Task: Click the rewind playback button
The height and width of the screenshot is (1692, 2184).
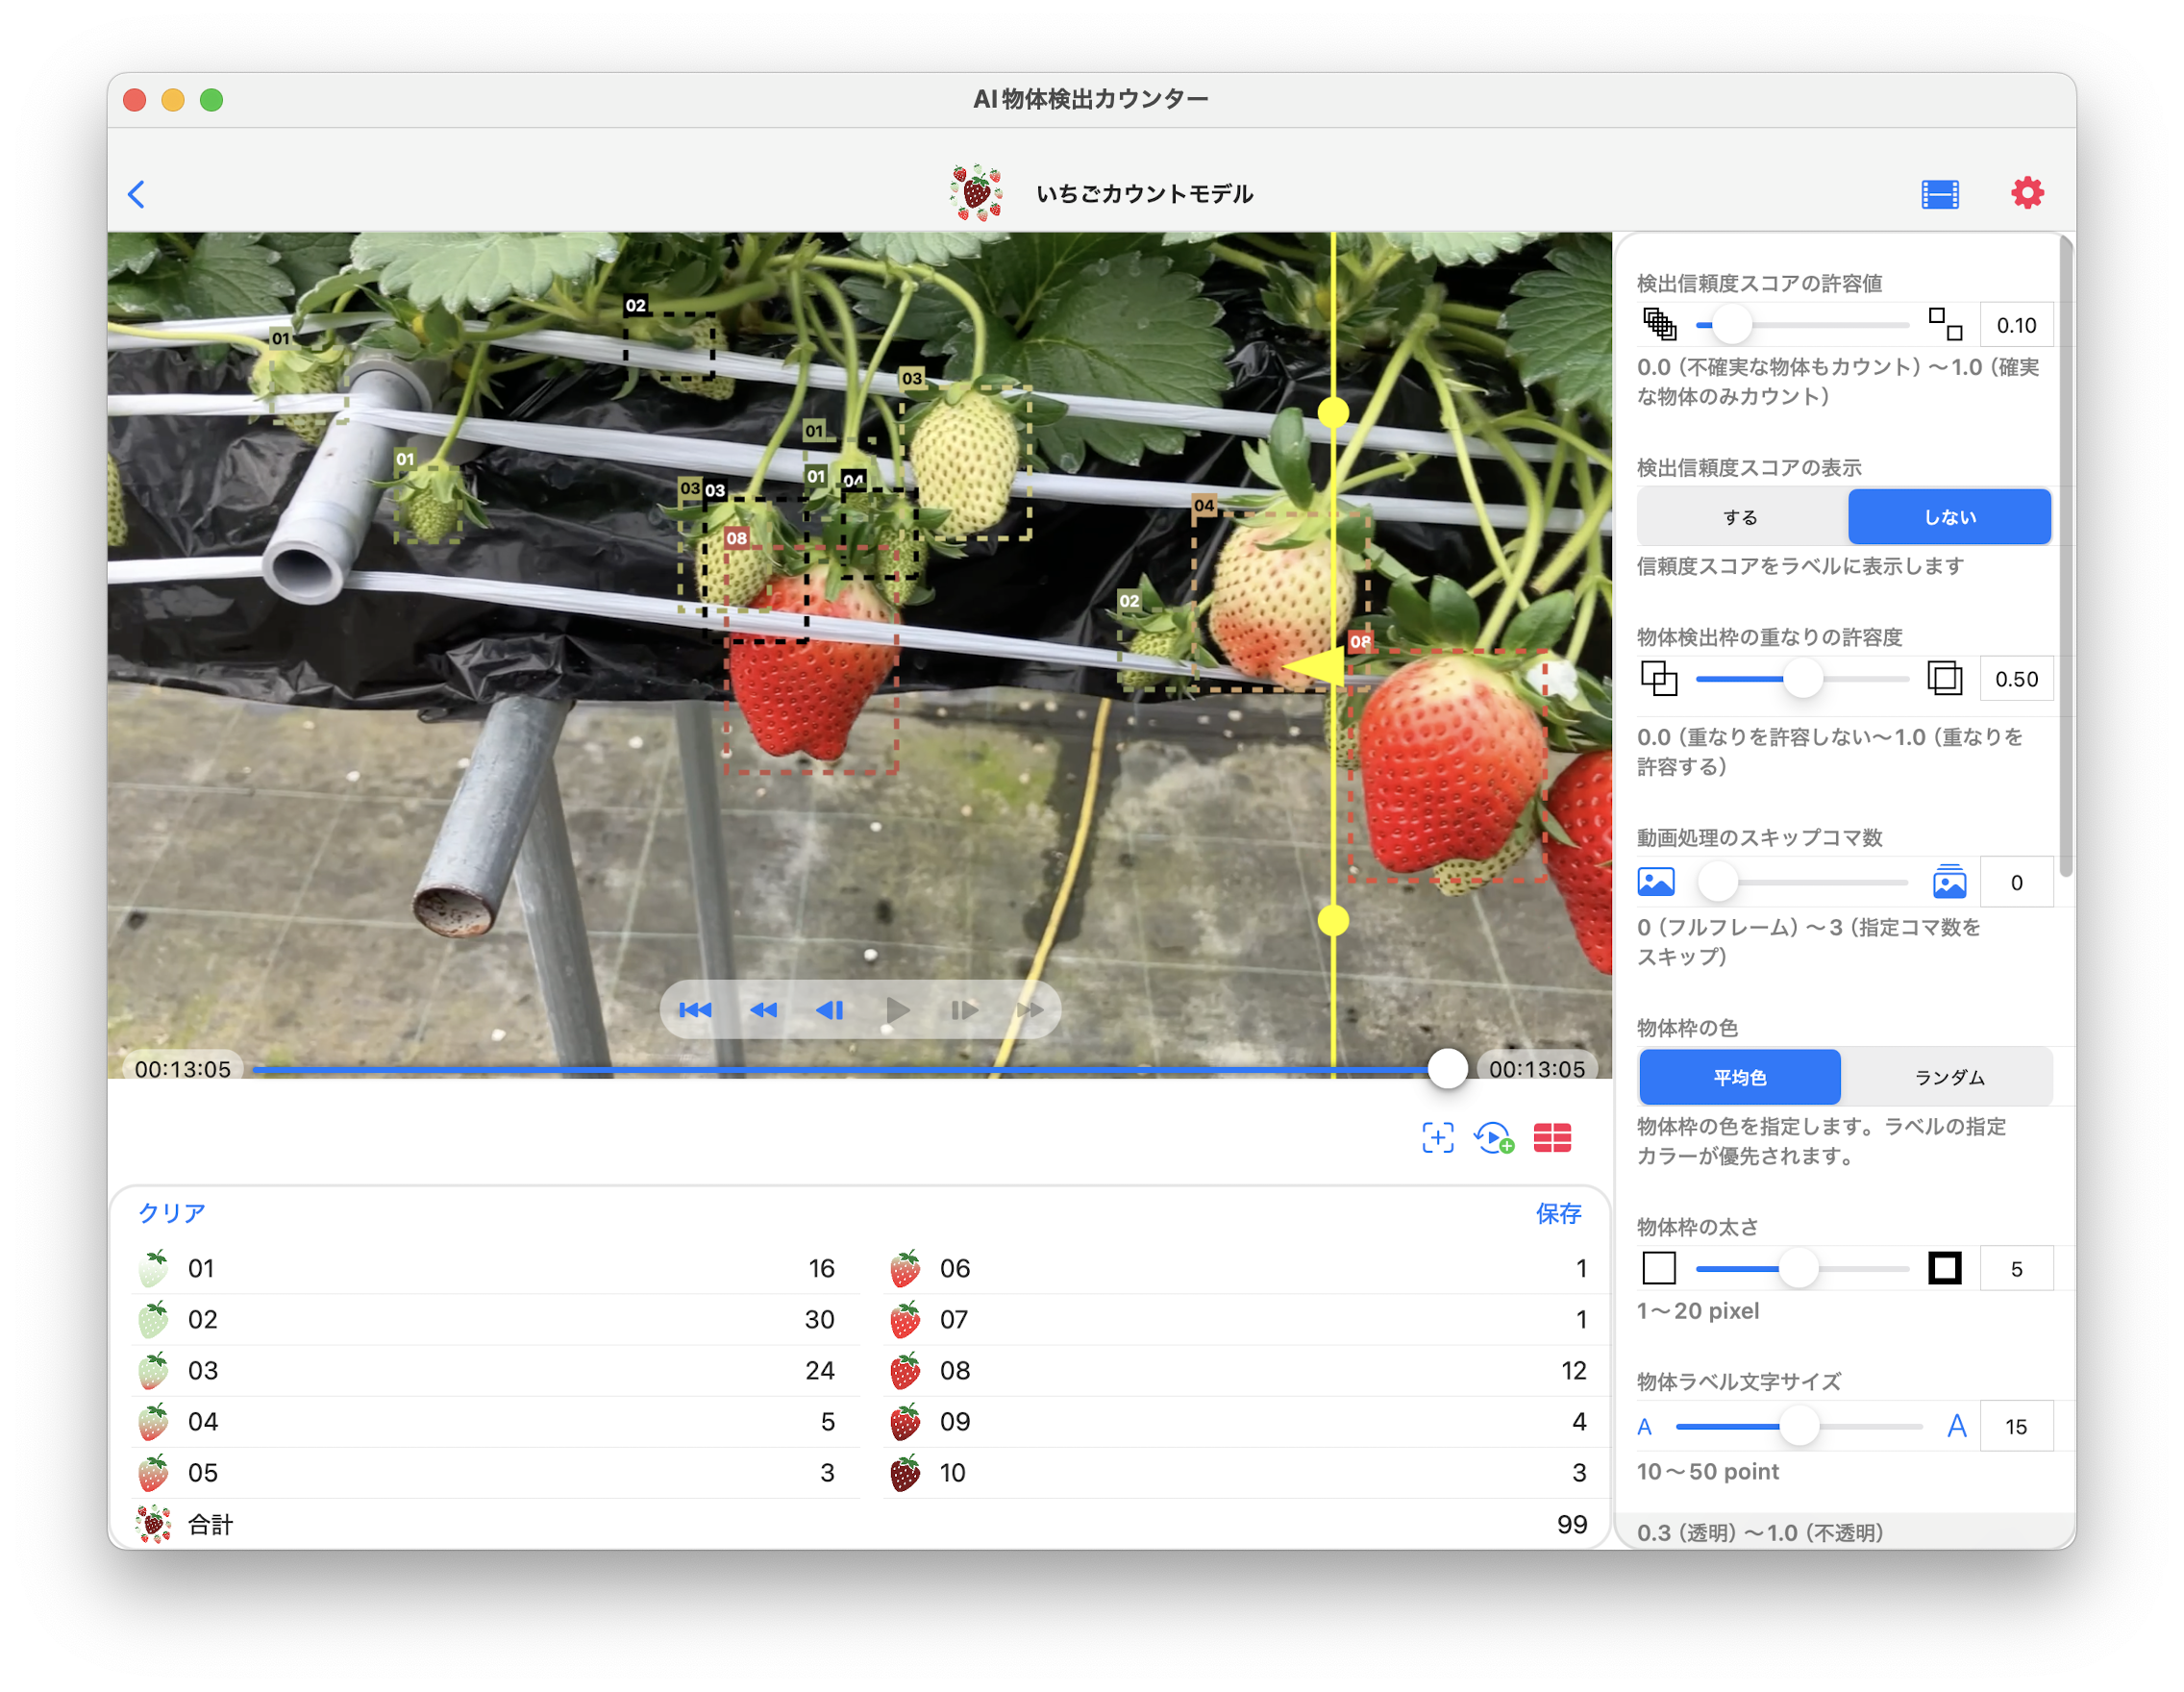Action: tap(763, 1010)
